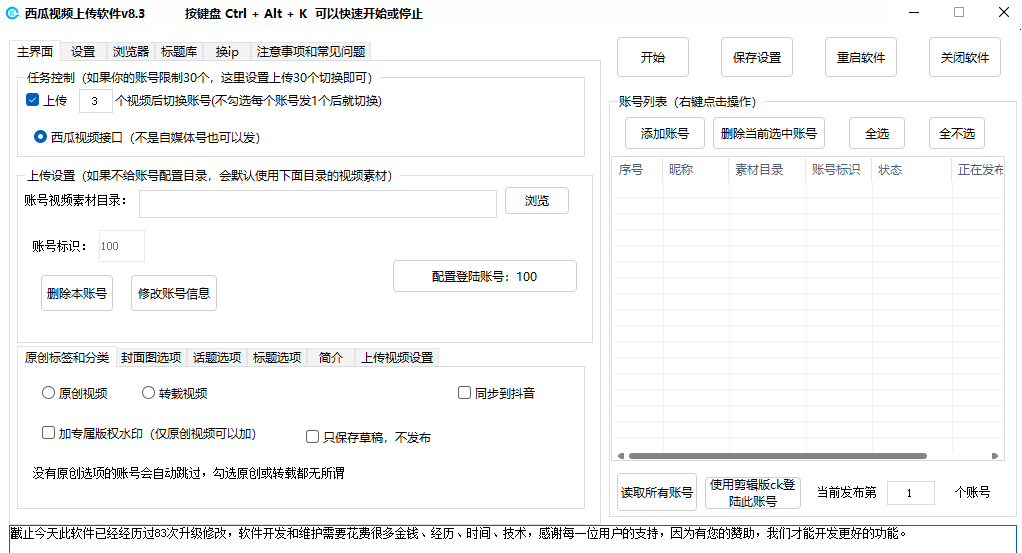The height and width of the screenshot is (553, 1022).
Task: Click the 修改账号信息 button
Action: [174, 293]
